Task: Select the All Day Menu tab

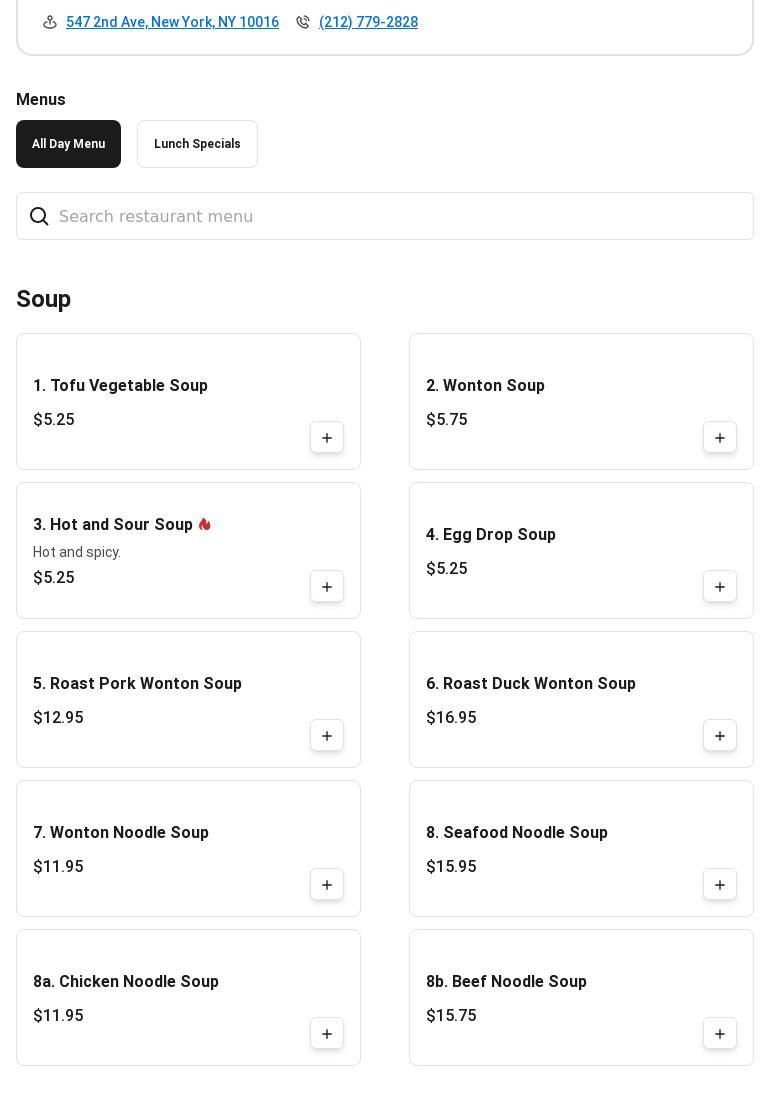Action: coord(68,144)
